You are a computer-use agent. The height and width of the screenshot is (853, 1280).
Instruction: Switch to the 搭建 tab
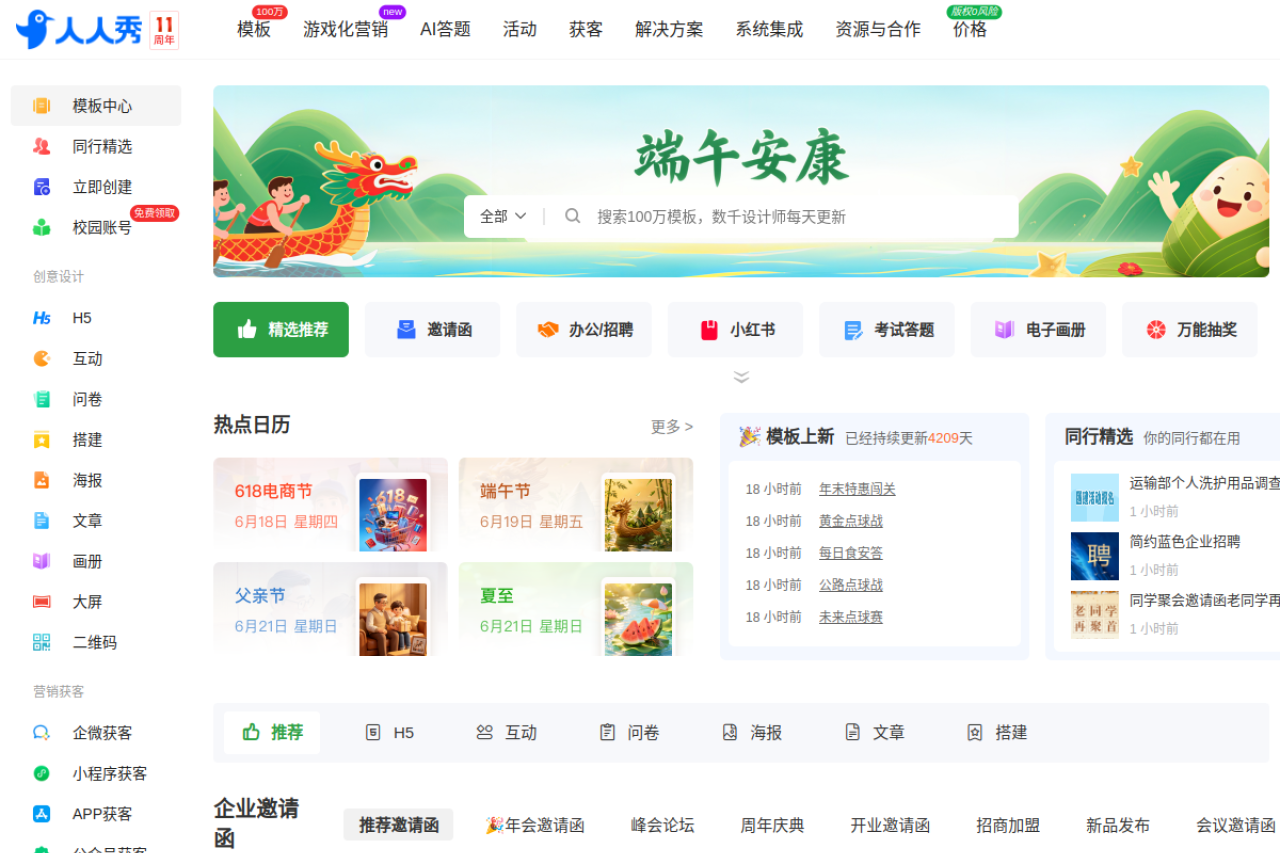point(997,733)
